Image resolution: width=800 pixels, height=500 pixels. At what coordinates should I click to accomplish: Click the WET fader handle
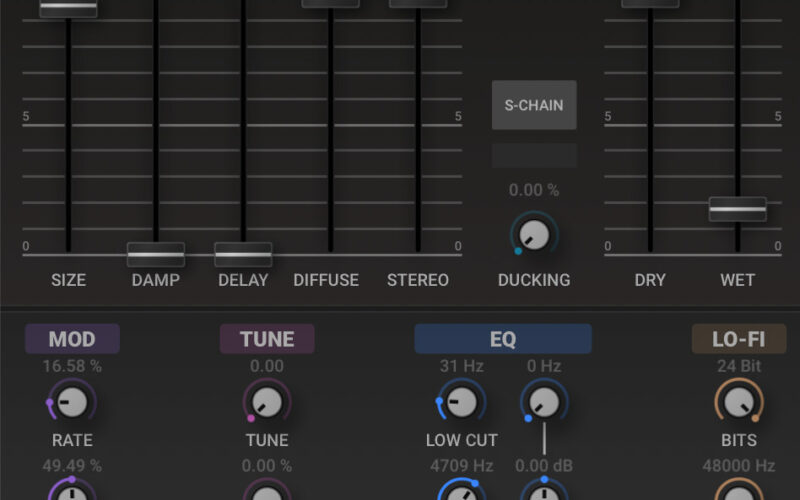coord(738,209)
